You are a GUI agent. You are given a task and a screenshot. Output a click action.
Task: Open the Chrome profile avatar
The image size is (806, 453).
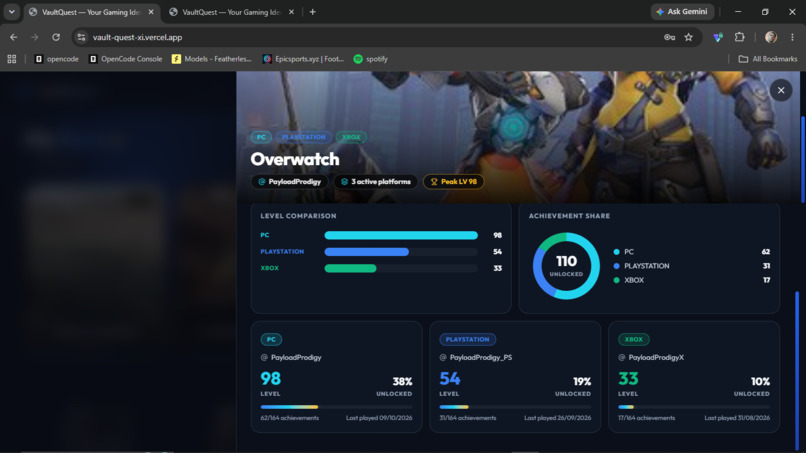click(x=771, y=37)
